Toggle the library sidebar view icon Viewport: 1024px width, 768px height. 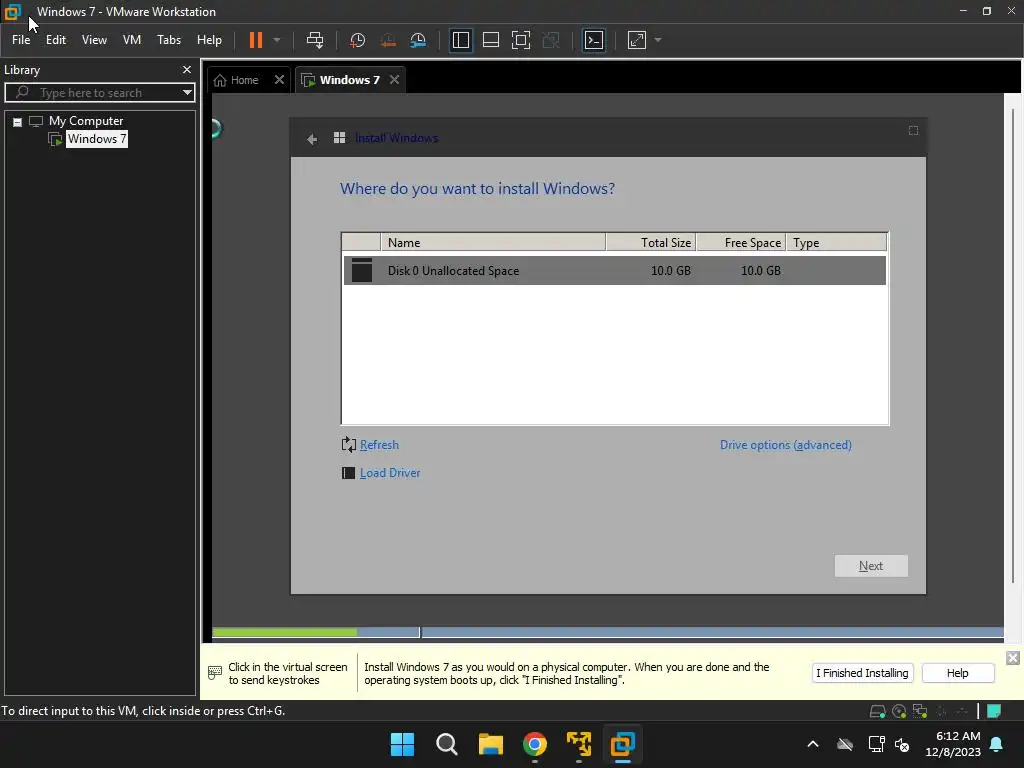tap(460, 40)
